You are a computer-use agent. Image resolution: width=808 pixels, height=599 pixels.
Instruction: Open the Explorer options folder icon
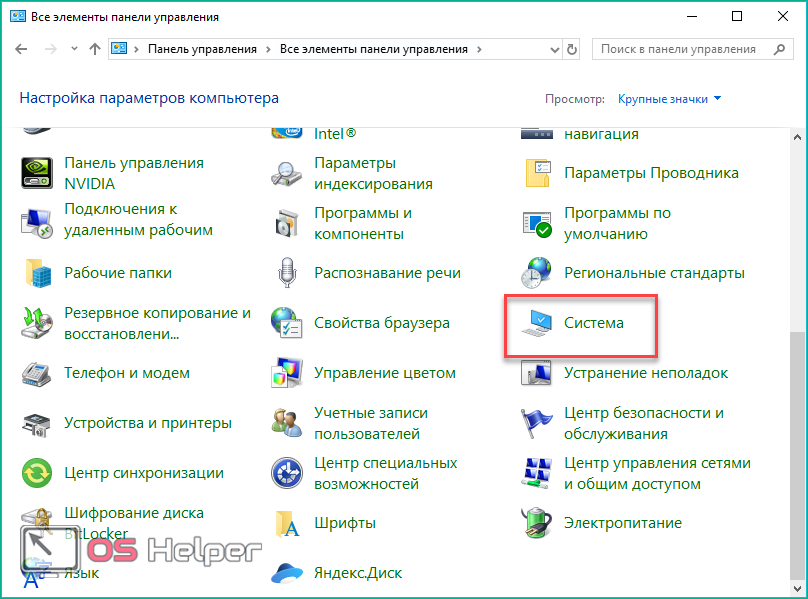tap(537, 173)
